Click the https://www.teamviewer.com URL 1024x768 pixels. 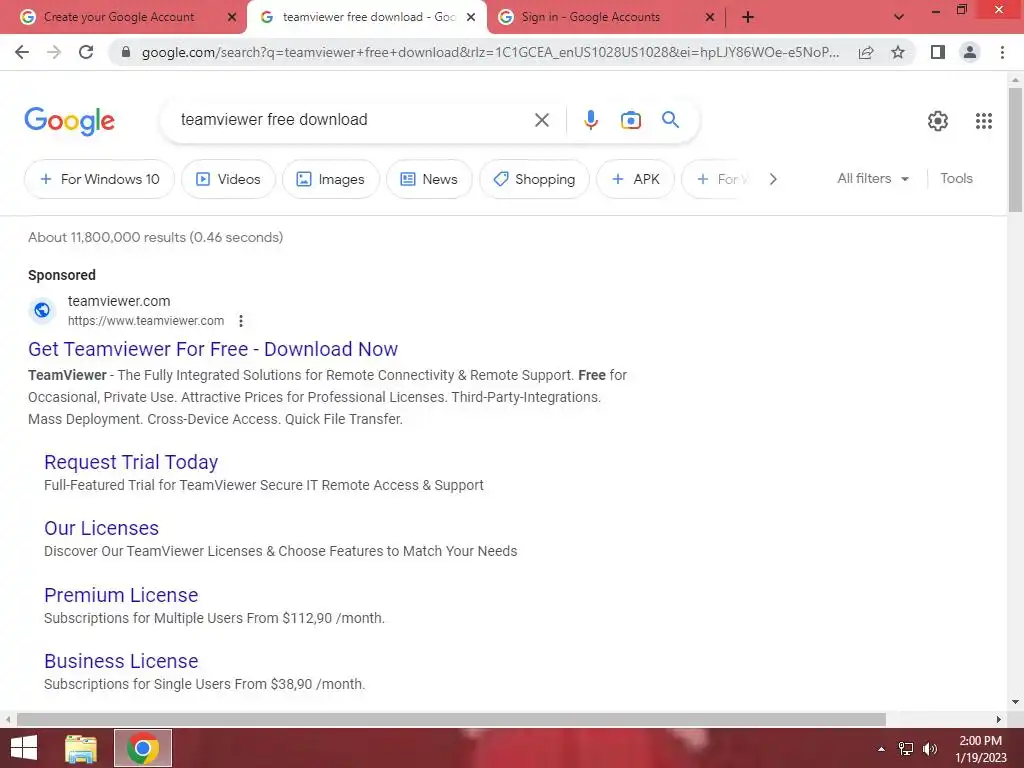pyautogui.click(x=146, y=321)
